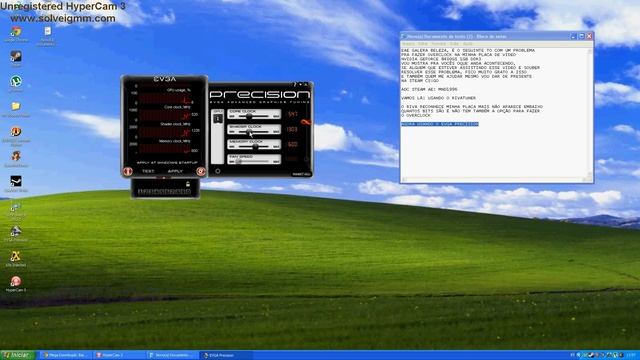Click the Memory Clock value readout
This screenshot has height=360, width=640.
(293, 144)
